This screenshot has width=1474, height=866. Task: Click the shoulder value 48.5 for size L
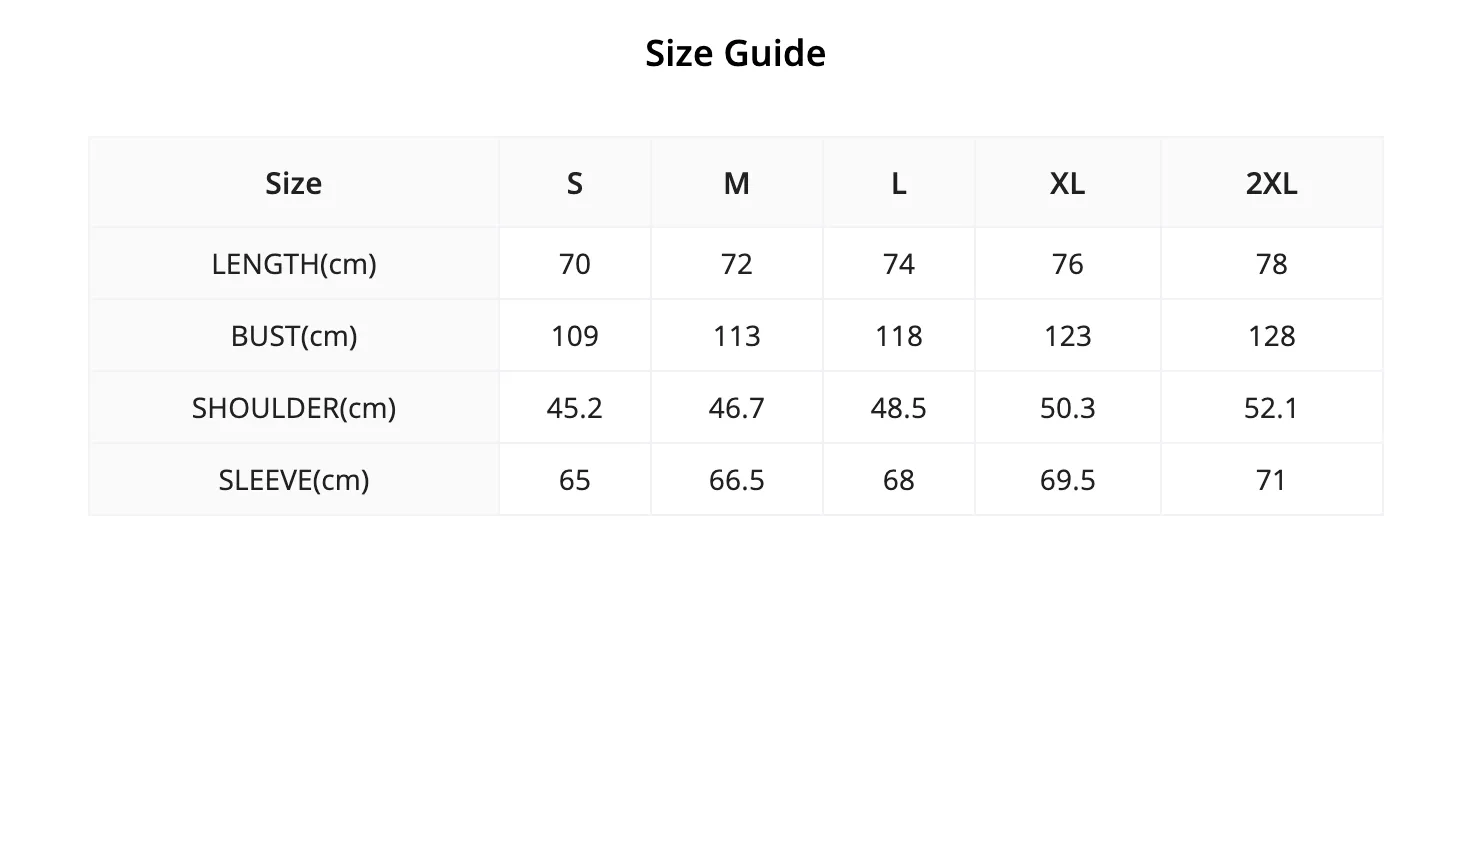899,408
